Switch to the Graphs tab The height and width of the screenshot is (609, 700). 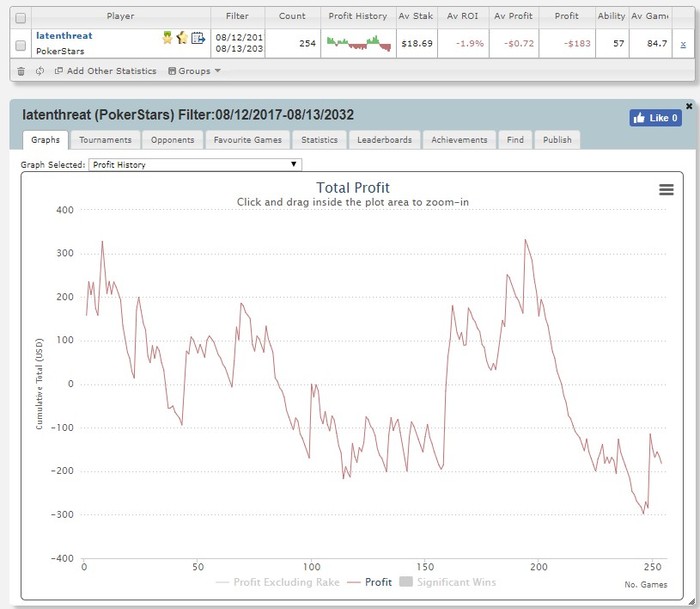[x=46, y=140]
